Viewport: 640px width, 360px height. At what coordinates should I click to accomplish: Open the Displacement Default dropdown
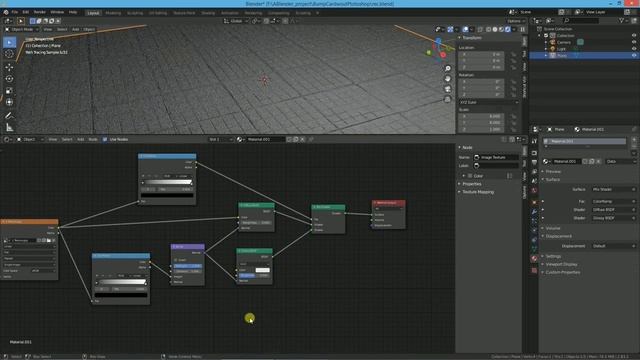point(613,246)
